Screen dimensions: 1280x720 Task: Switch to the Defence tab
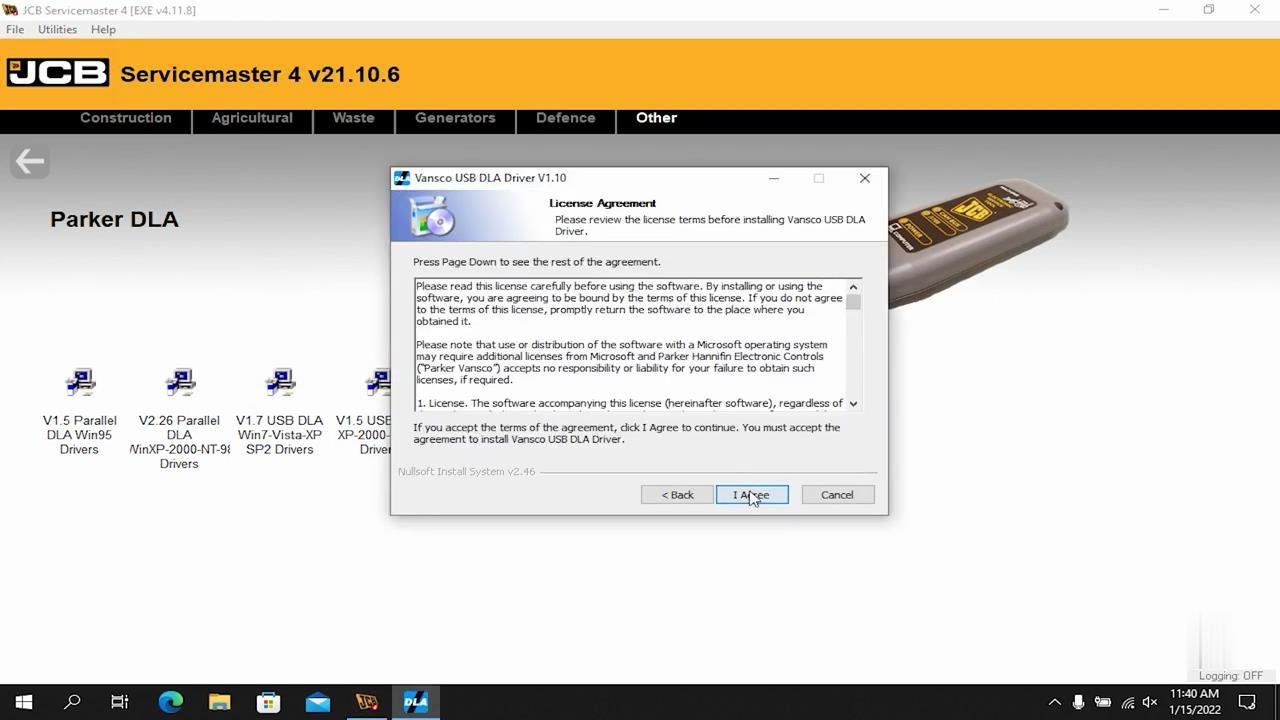(x=566, y=118)
